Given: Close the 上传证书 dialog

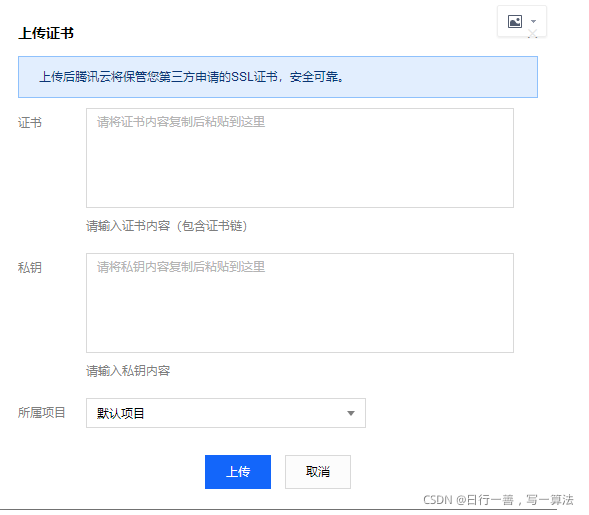Looking at the screenshot, I should tap(532, 34).
